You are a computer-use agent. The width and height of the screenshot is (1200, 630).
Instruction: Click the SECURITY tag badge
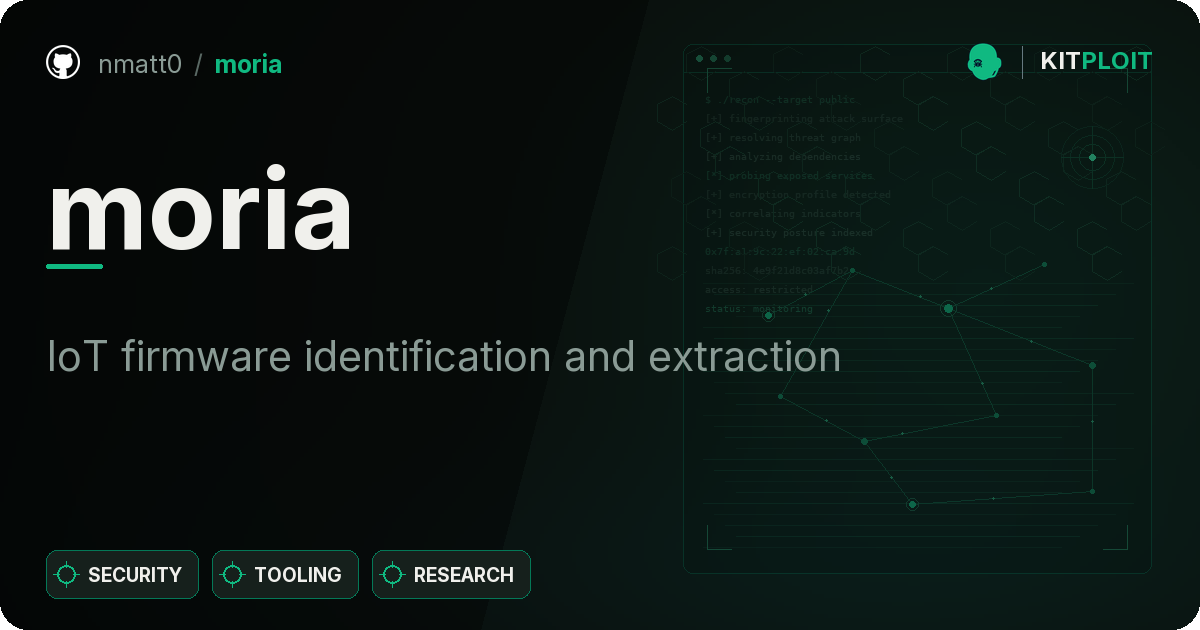click(x=122, y=575)
